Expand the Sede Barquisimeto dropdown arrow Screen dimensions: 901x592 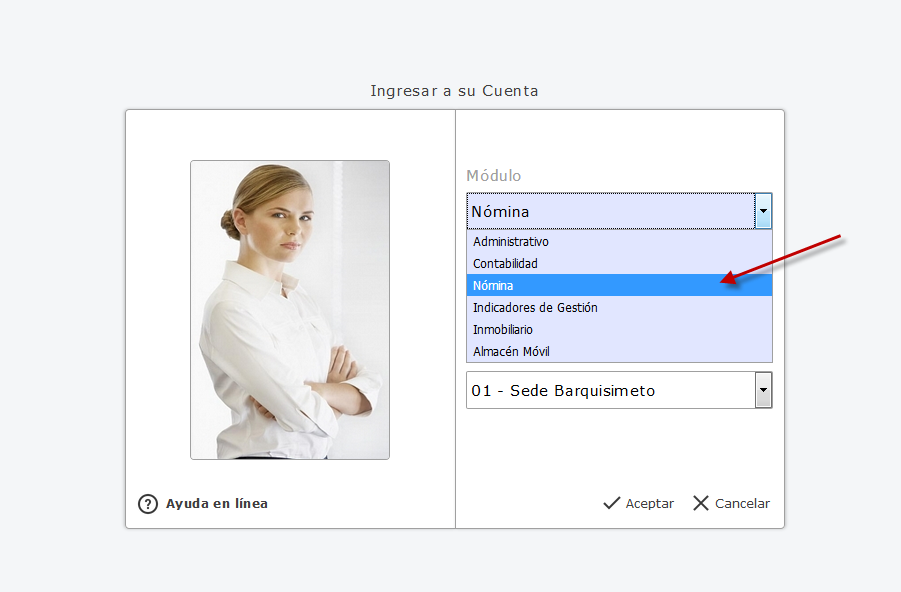pos(763,391)
